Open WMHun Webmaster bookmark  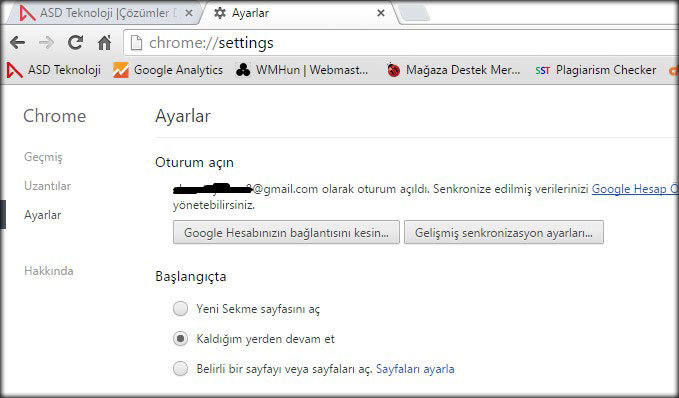302,70
